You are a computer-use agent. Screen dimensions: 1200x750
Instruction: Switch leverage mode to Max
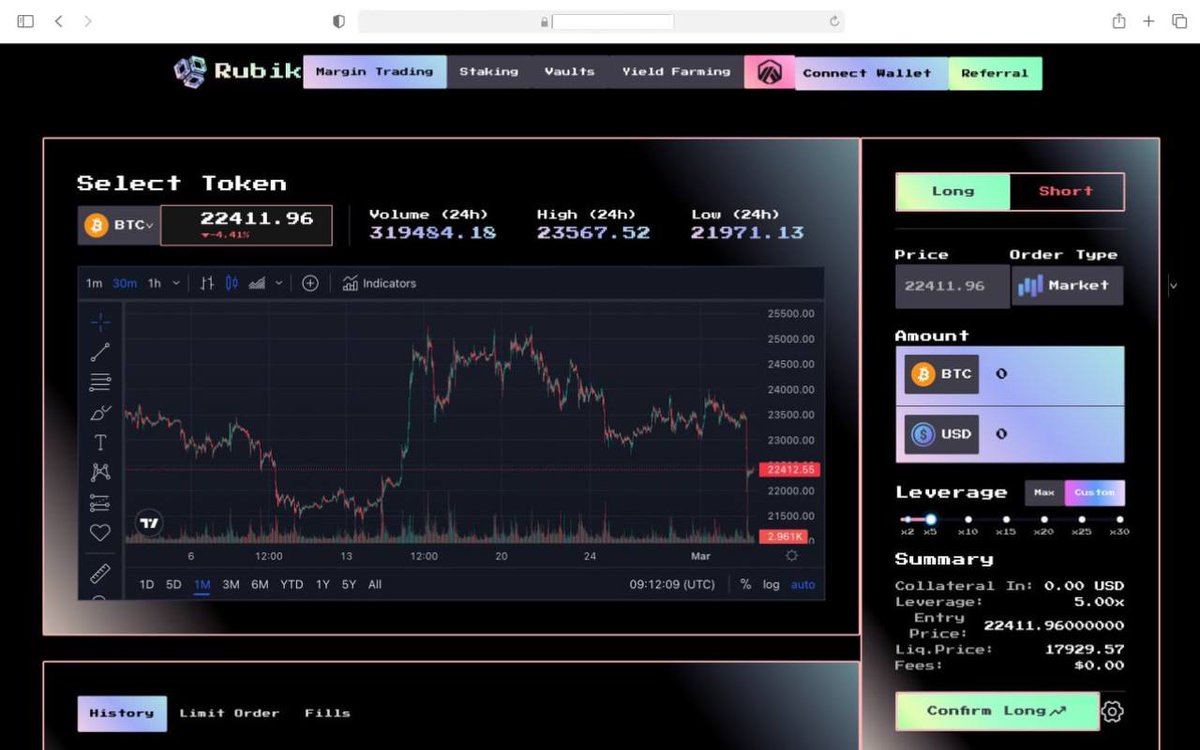(x=1044, y=492)
